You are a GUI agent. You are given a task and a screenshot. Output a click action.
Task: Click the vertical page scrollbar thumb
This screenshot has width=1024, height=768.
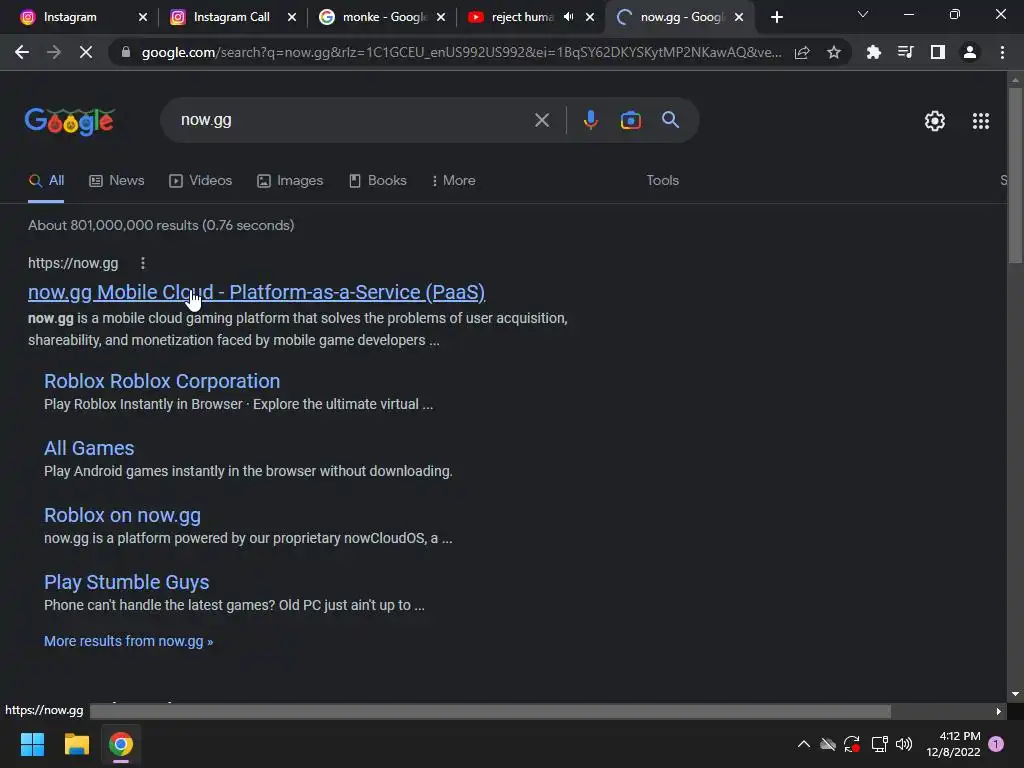[1015, 175]
